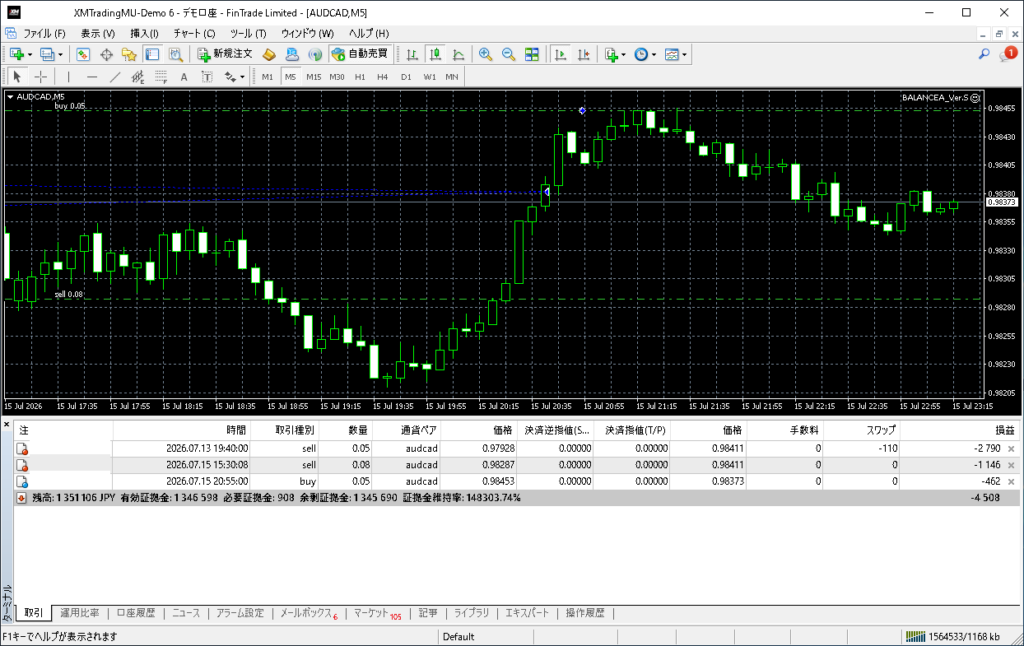Sort orders by 時間 column header
This screenshot has height=646, width=1024.
182,430
